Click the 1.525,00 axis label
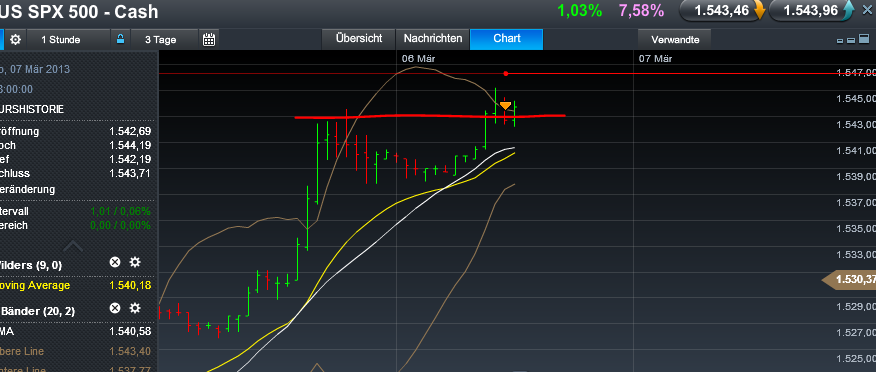 tap(856, 359)
